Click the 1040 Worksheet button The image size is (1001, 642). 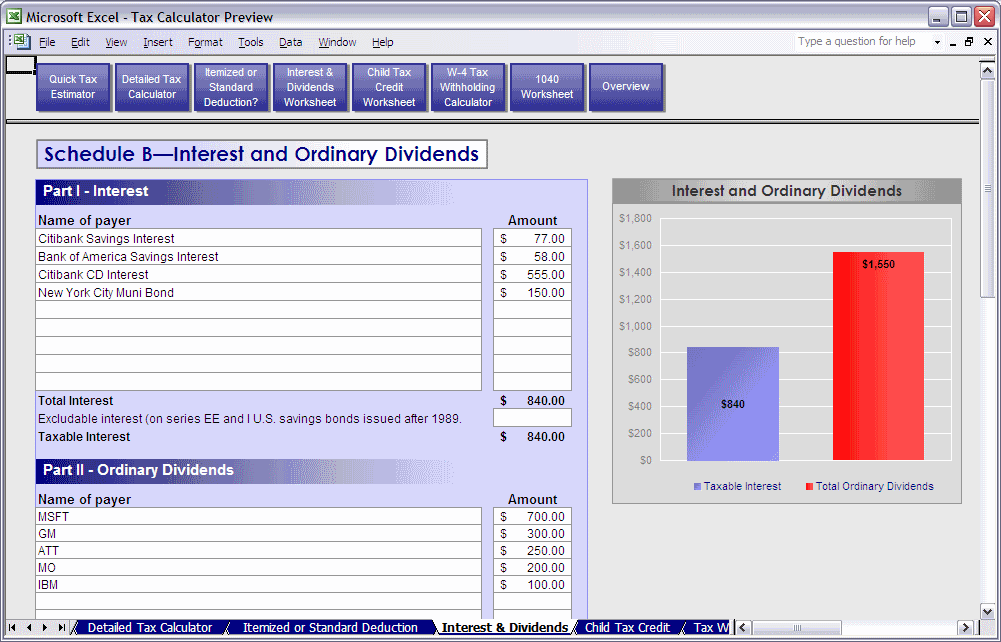coord(547,87)
